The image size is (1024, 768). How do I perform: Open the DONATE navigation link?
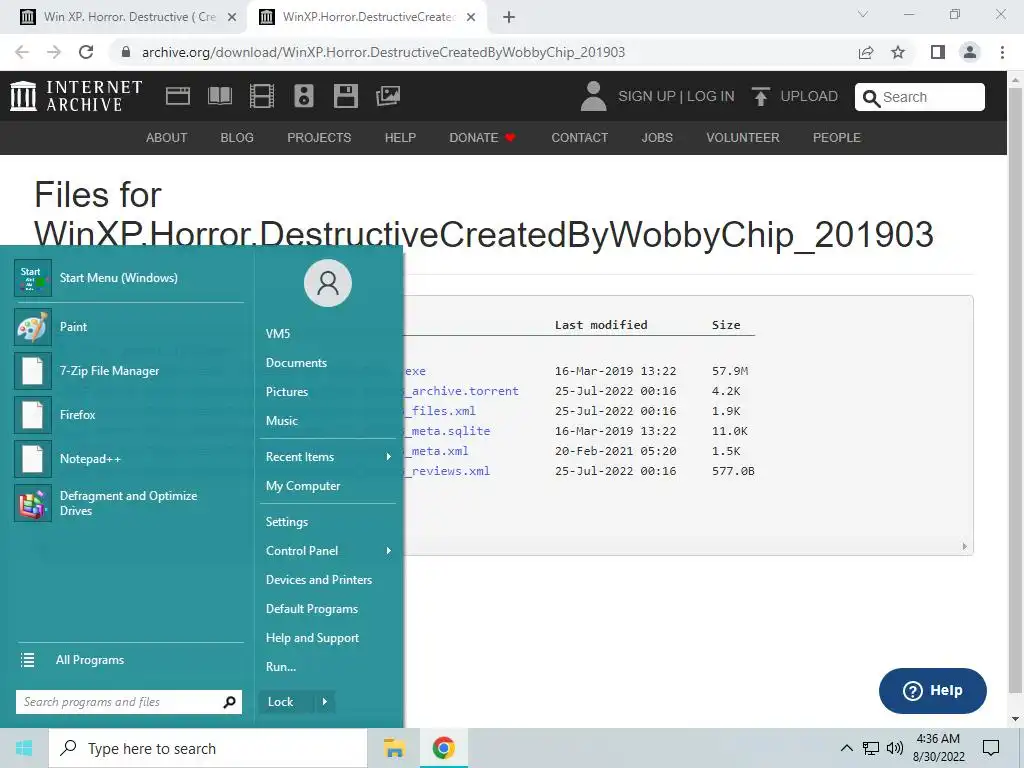click(x=482, y=138)
